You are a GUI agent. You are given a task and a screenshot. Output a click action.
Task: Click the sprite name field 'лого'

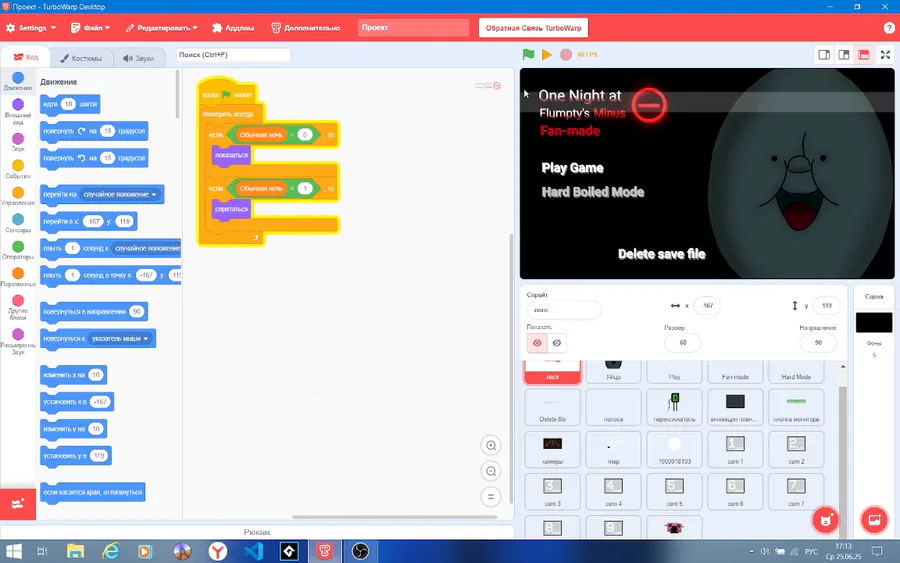564,310
